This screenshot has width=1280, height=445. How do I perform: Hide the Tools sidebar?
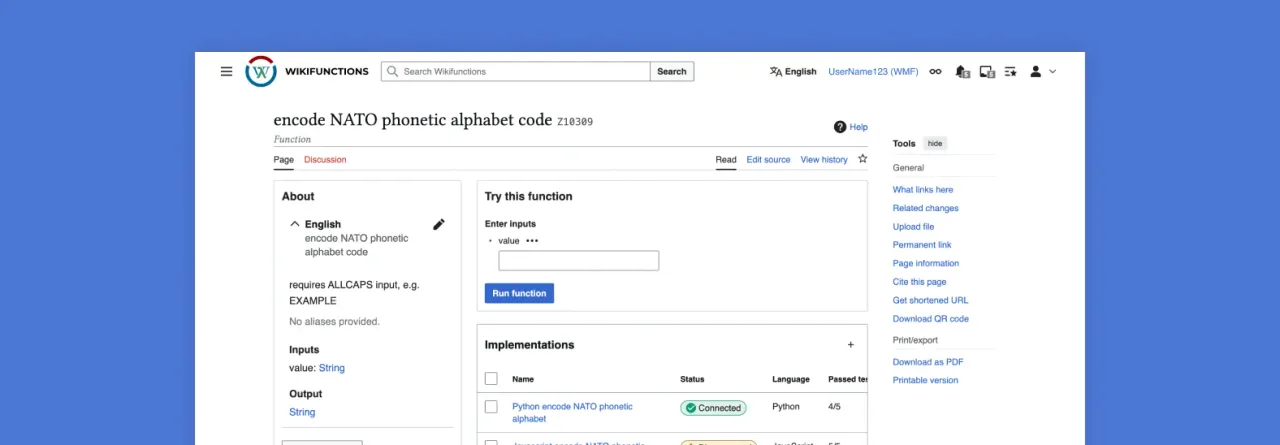coord(935,143)
